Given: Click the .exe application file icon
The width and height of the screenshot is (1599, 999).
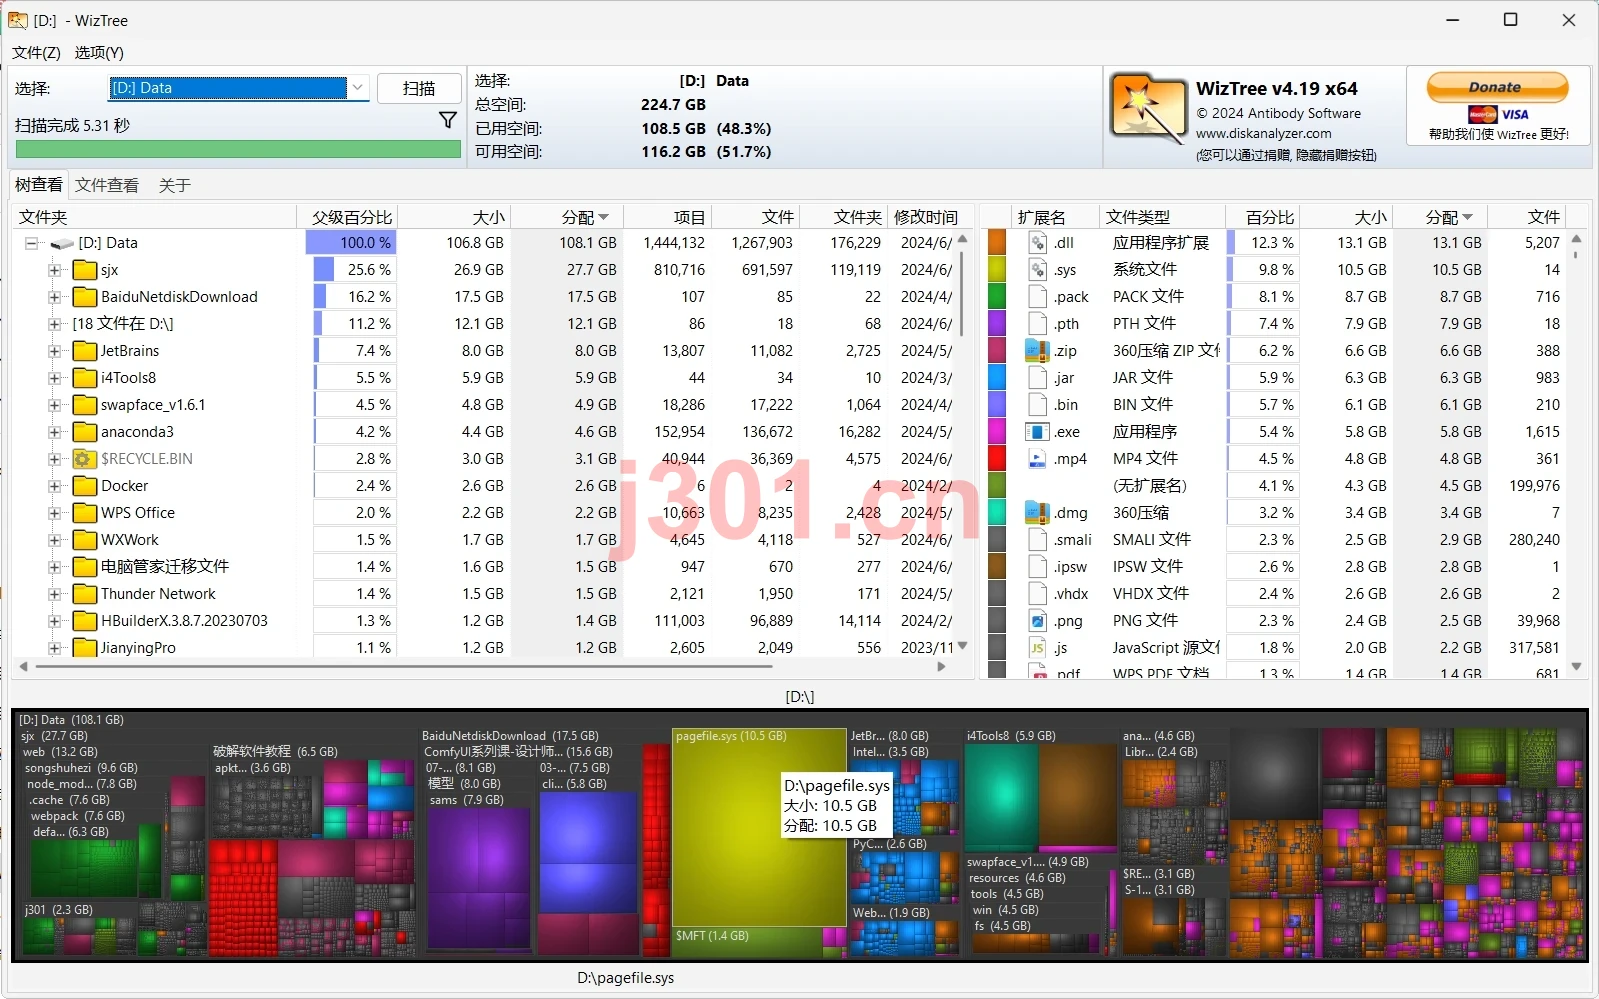Looking at the screenshot, I should coord(1037,432).
